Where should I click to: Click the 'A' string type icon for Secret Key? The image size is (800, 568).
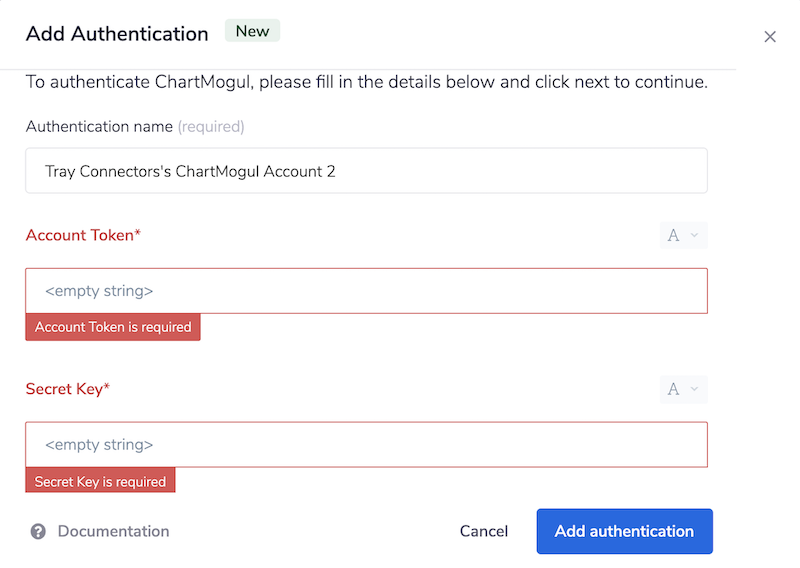673,389
